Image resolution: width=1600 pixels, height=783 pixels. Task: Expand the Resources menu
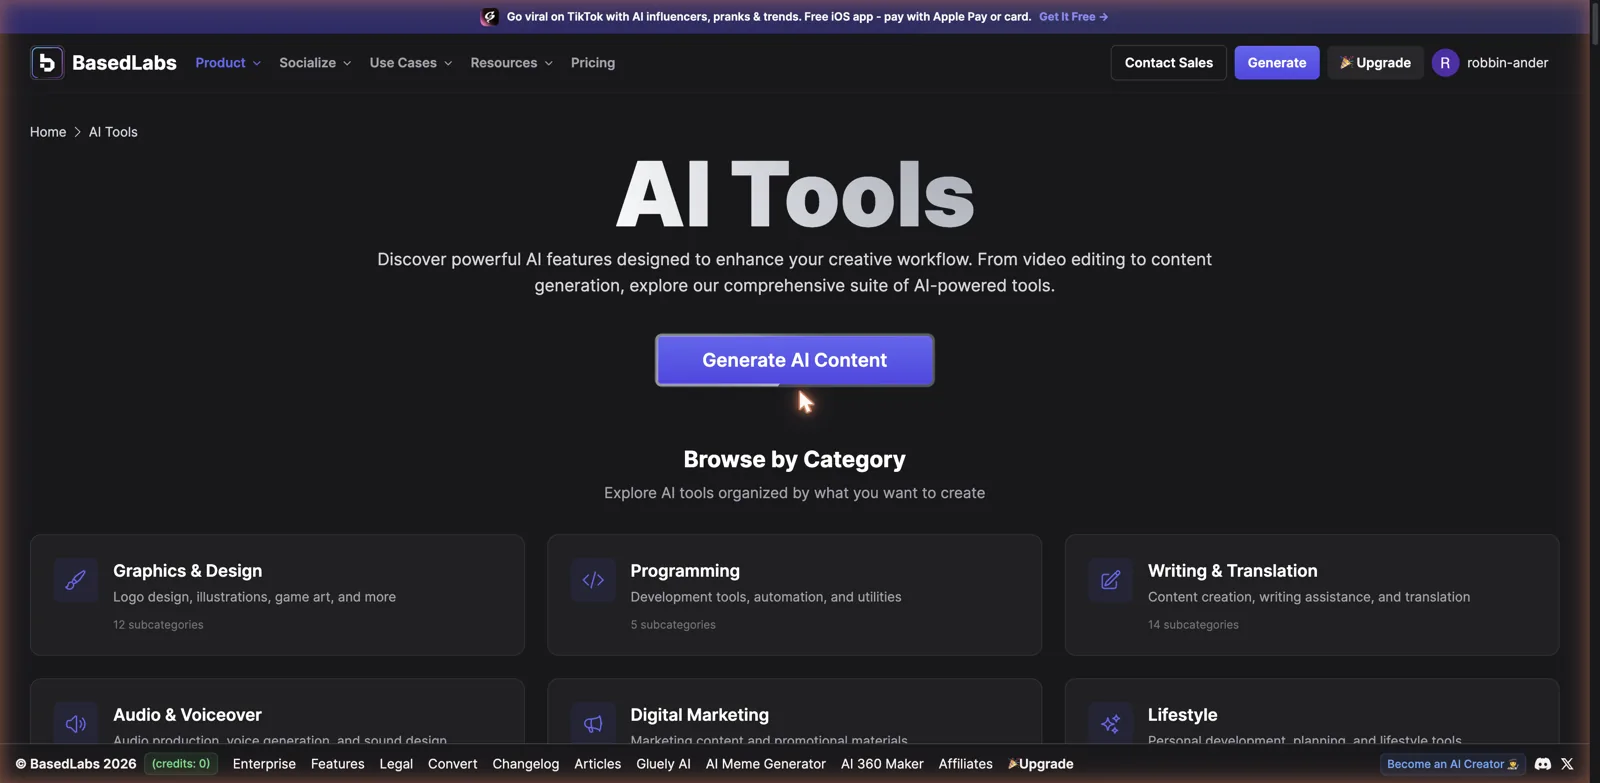pos(511,63)
